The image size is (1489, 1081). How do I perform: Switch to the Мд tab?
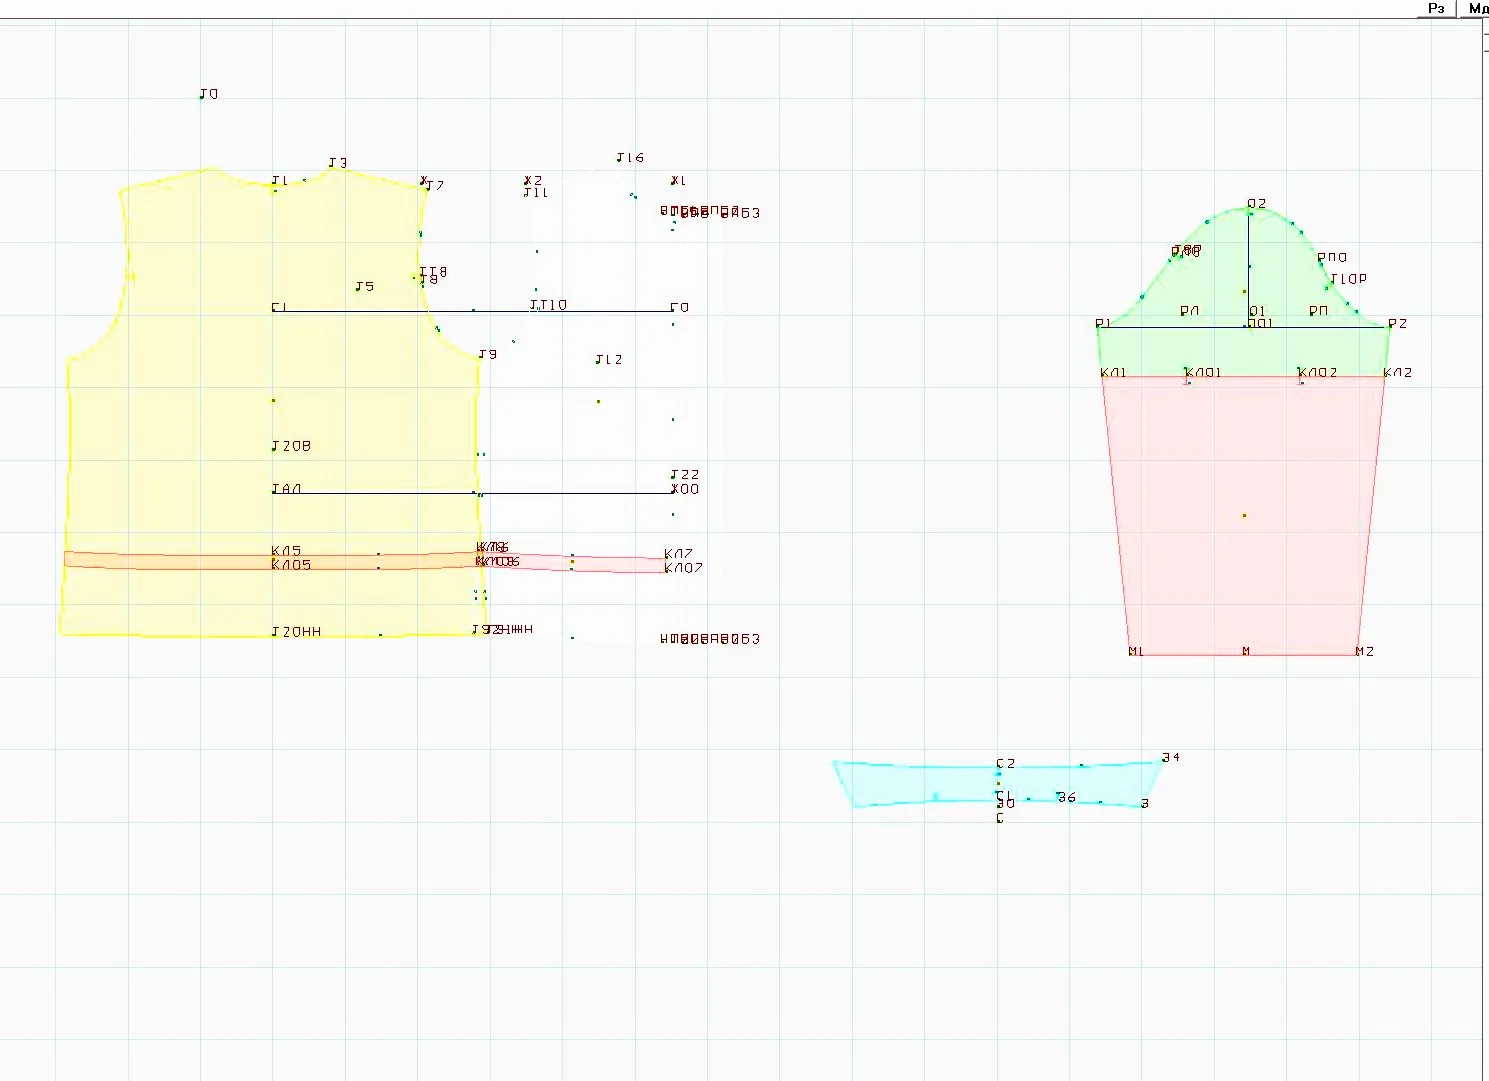(x=1476, y=9)
